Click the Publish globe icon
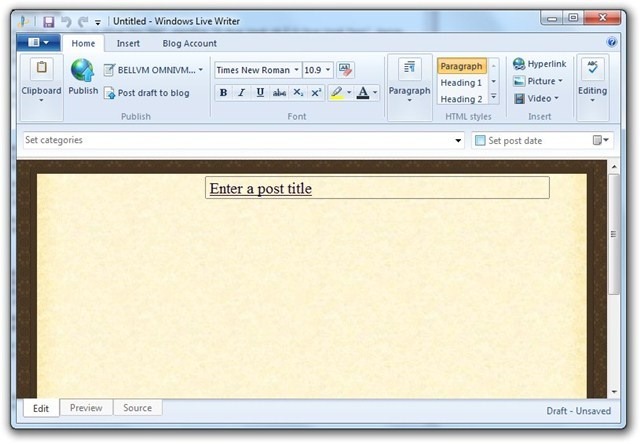 click(82, 70)
